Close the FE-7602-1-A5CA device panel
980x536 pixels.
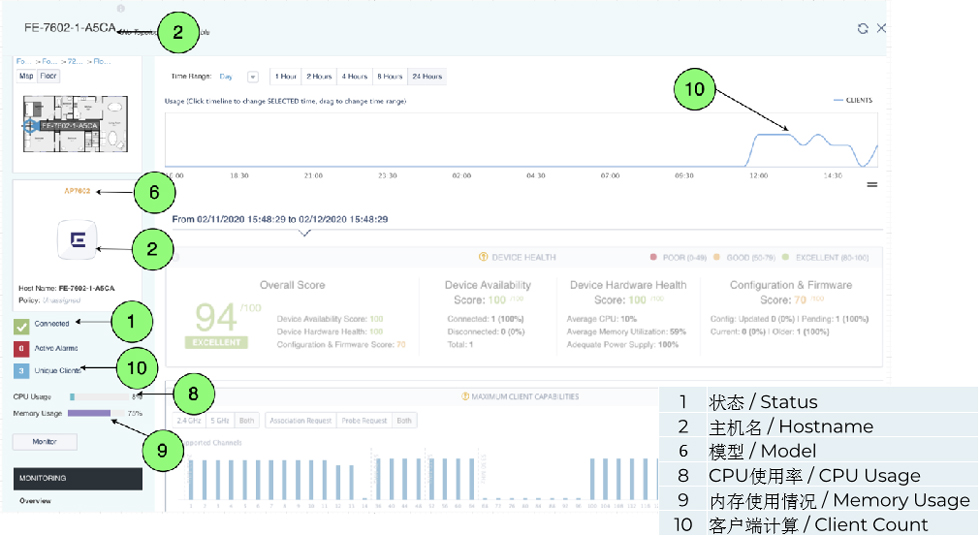coord(881,28)
